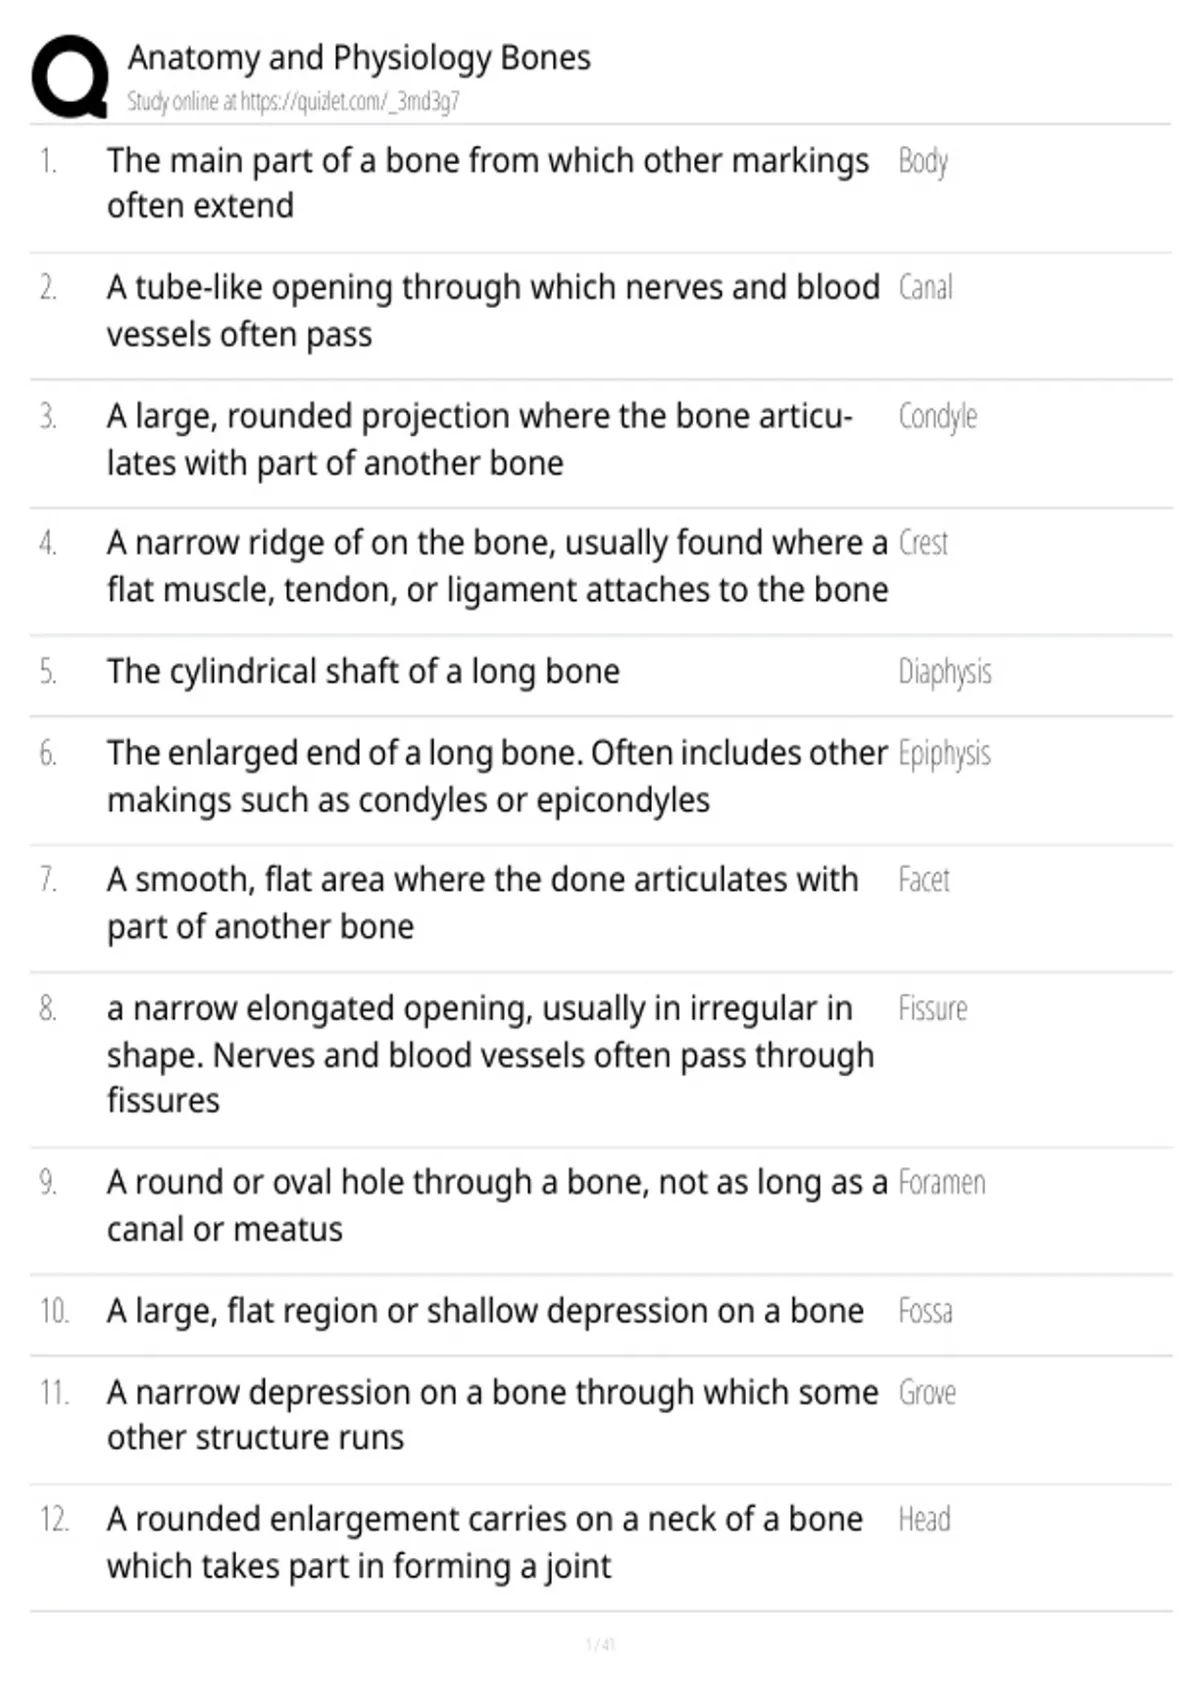Viewport: 1200px width, 1700px height.
Task: Select the Grove term
Action: click(x=927, y=1393)
